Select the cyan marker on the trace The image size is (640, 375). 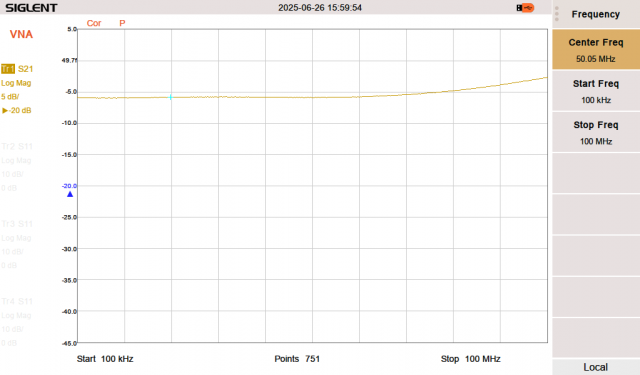click(x=171, y=97)
